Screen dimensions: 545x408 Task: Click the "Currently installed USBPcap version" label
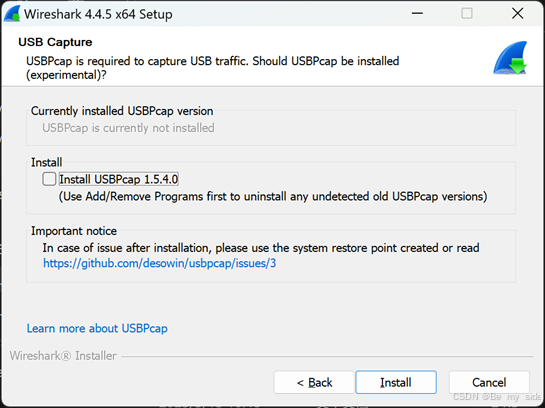122,111
